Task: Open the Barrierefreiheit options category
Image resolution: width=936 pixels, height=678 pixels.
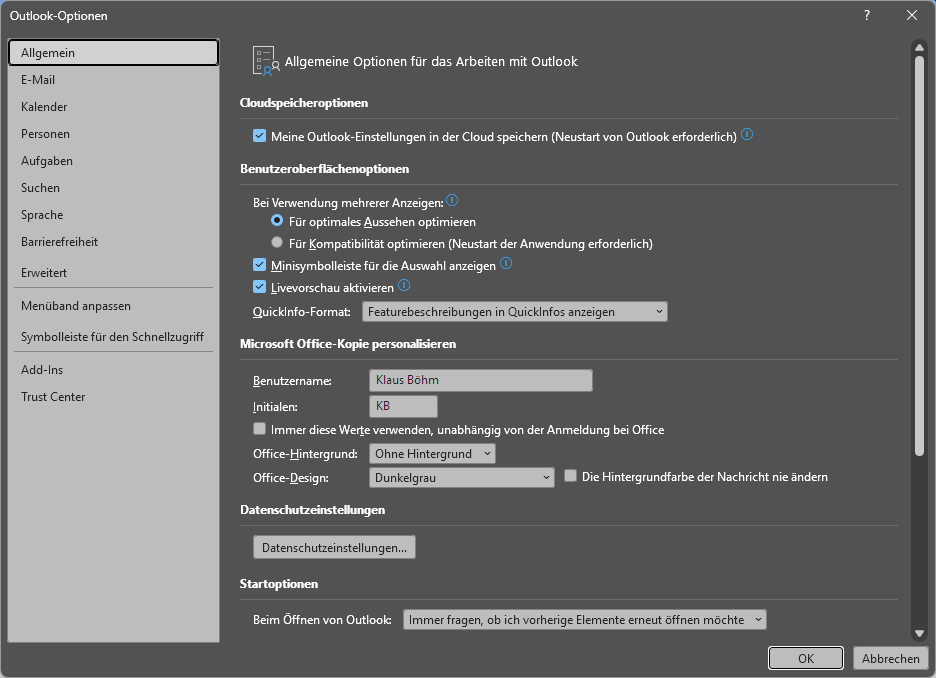Action: [x=113, y=242]
